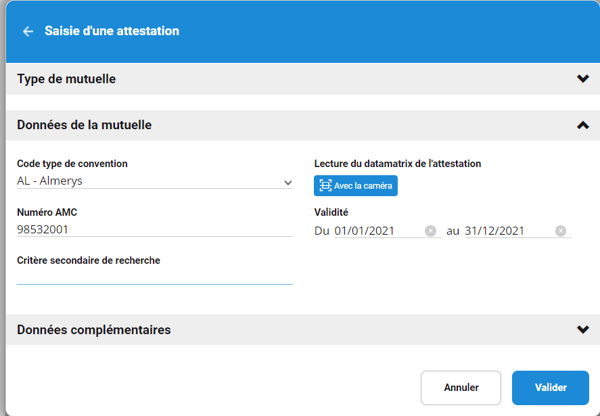Clear the end date 31/12/2021

tap(561, 231)
